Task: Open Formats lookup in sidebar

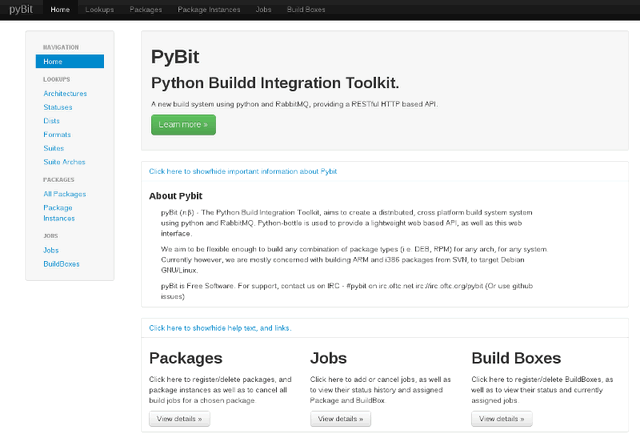Action: 57,135
